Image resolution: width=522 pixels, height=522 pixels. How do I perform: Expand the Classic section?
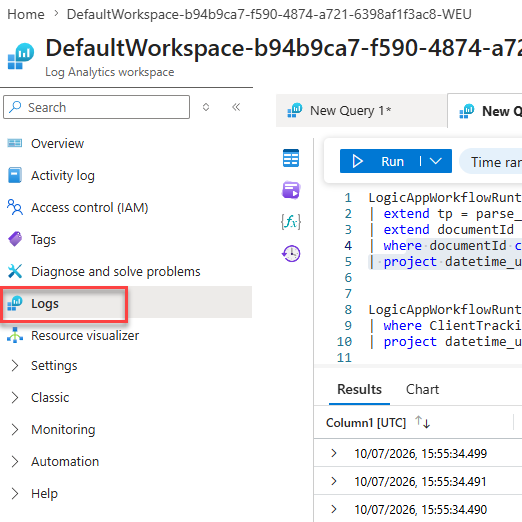click(x=15, y=397)
